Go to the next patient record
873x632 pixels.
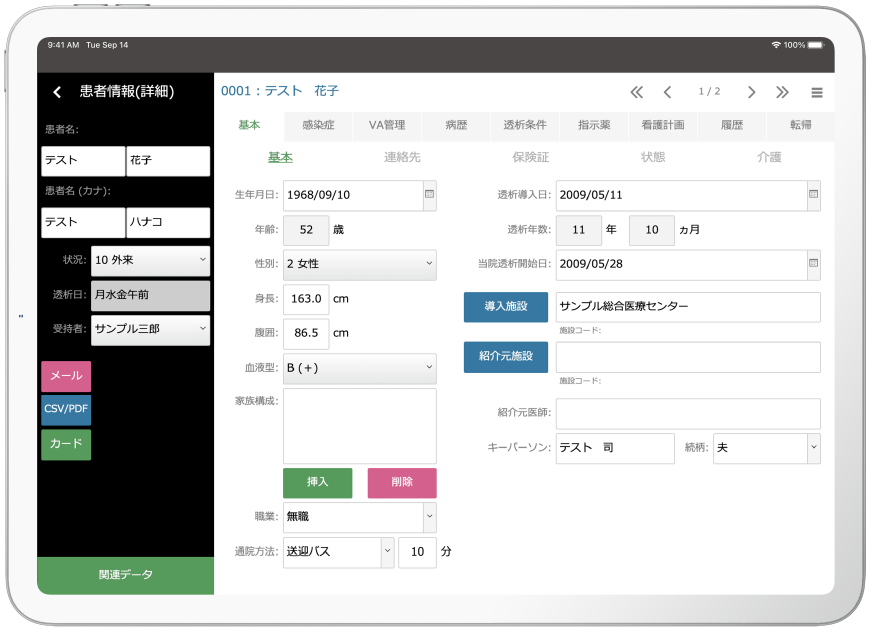click(751, 92)
